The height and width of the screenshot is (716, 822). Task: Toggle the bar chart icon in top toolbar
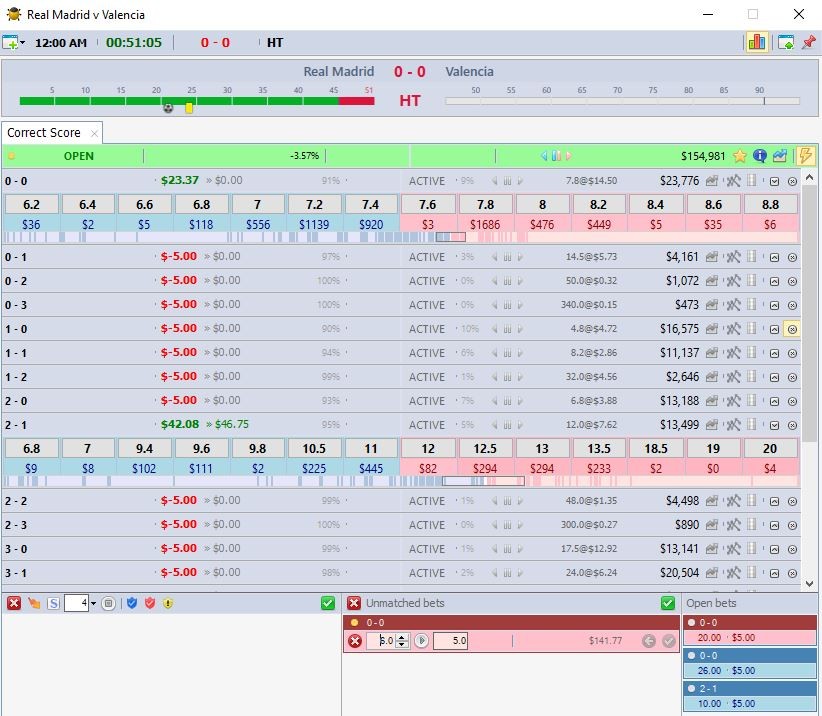click(756, 42)
